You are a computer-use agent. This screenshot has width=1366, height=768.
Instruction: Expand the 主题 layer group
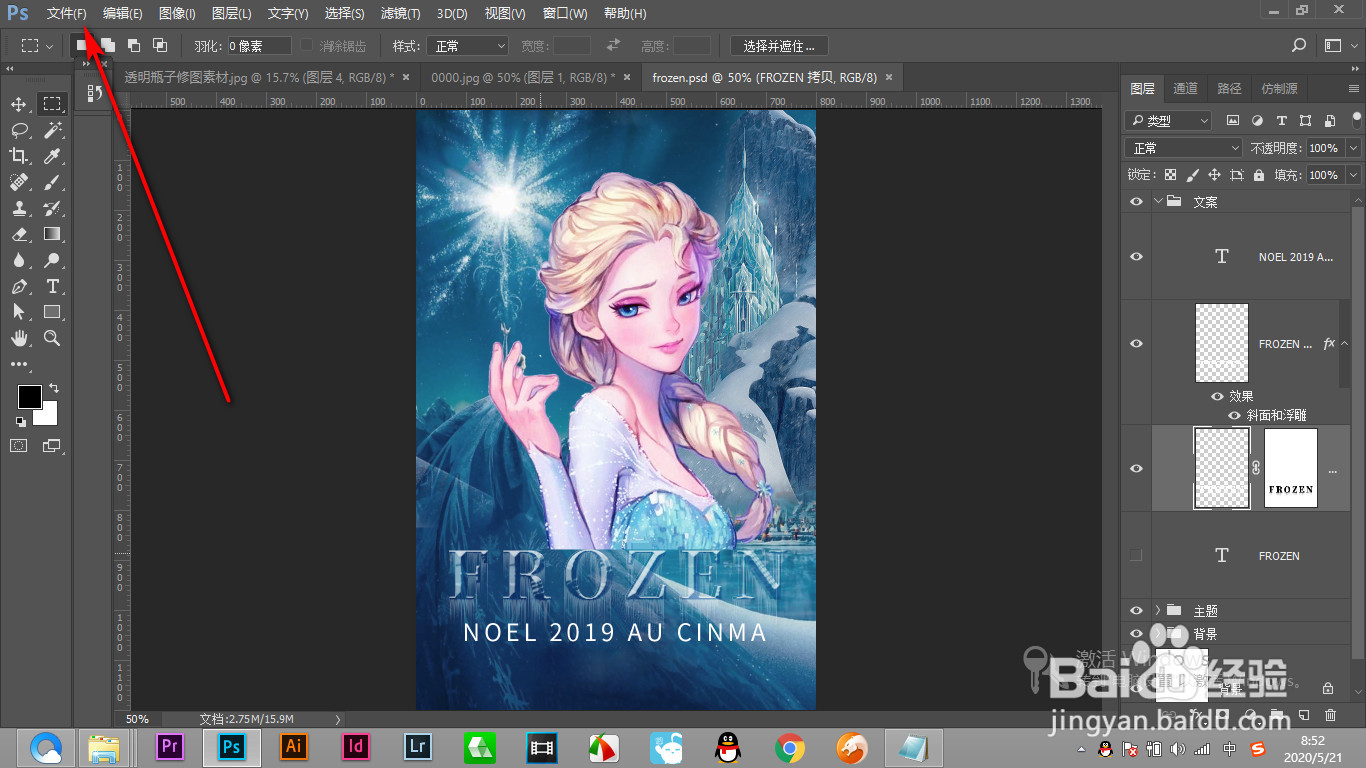point(1159,610)
